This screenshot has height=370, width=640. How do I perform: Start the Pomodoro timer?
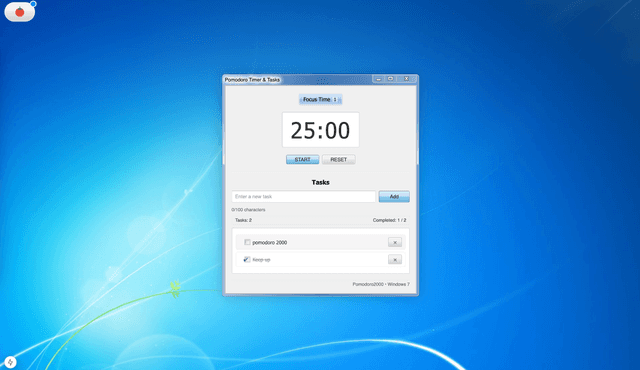pos(302,160)
